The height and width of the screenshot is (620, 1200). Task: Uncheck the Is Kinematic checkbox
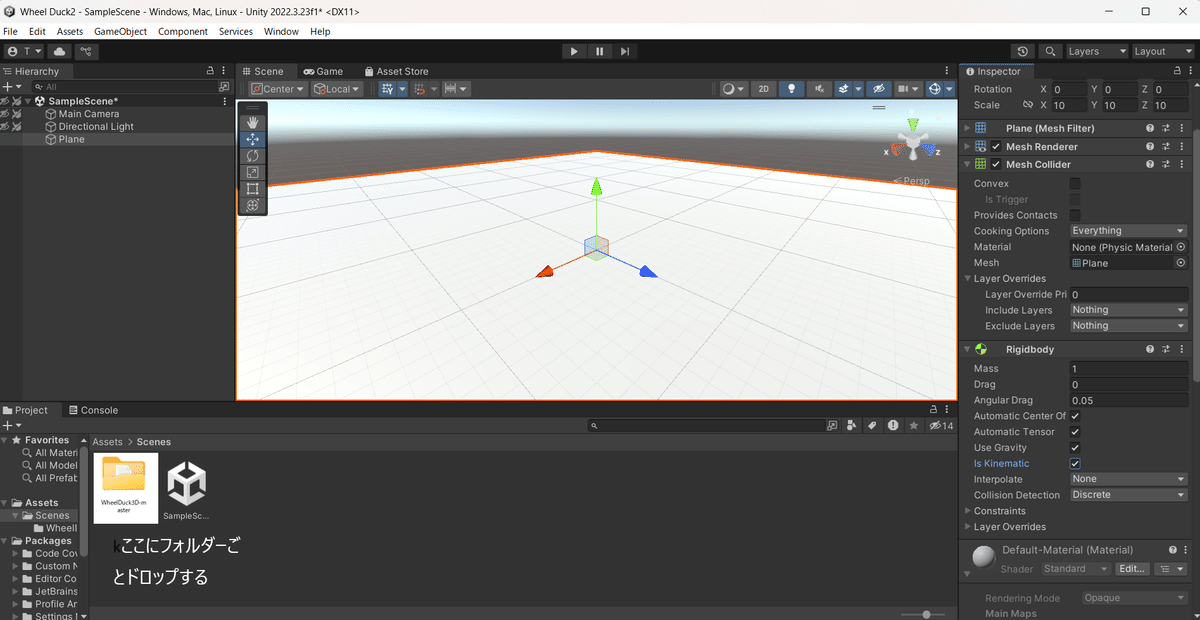[x=1075, y=464]
